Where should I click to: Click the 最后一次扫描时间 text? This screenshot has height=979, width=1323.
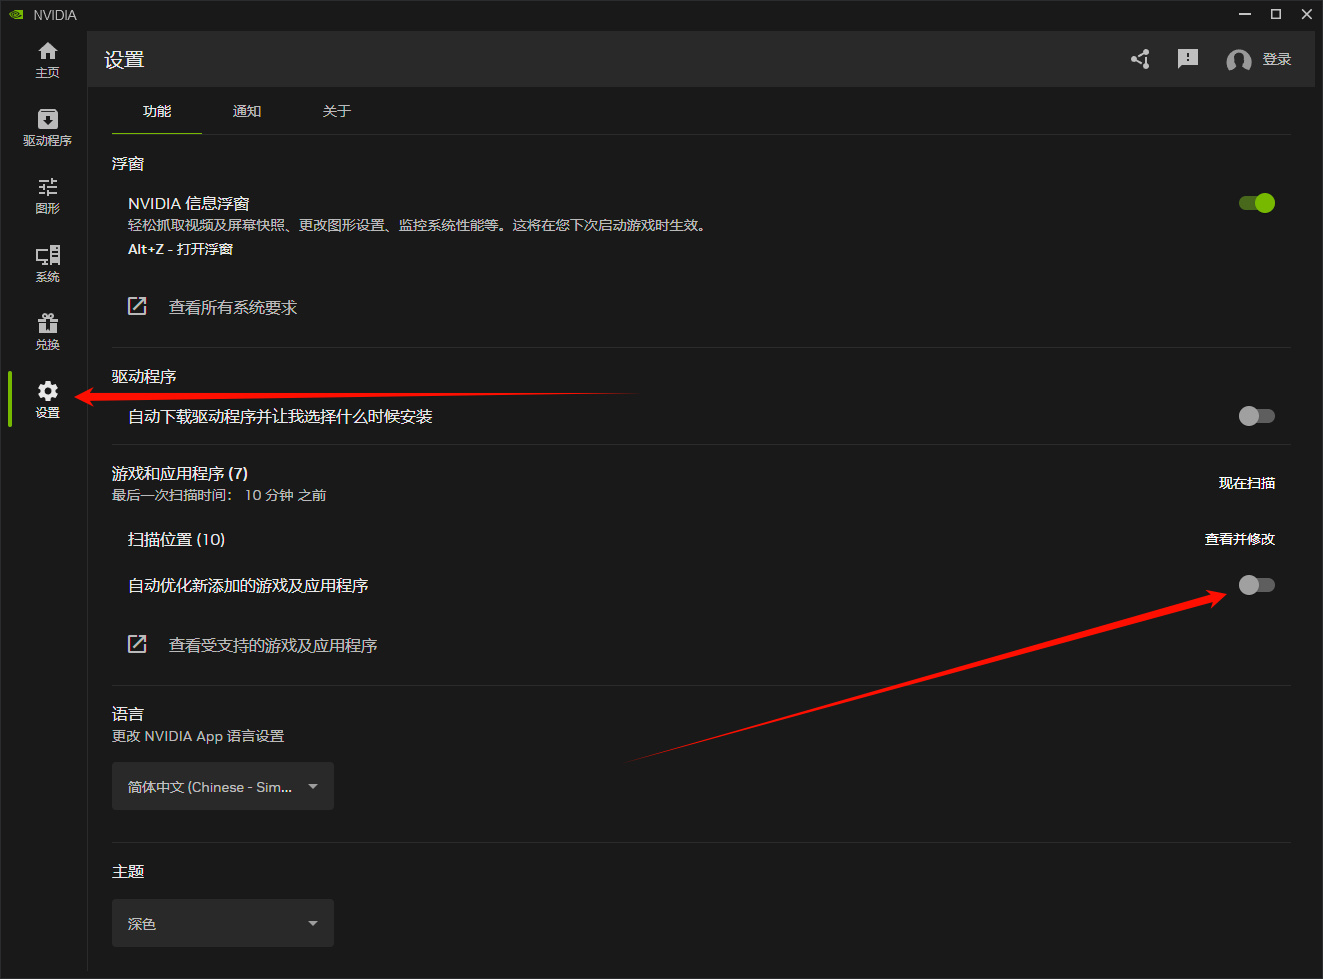(x=219, y=496)
